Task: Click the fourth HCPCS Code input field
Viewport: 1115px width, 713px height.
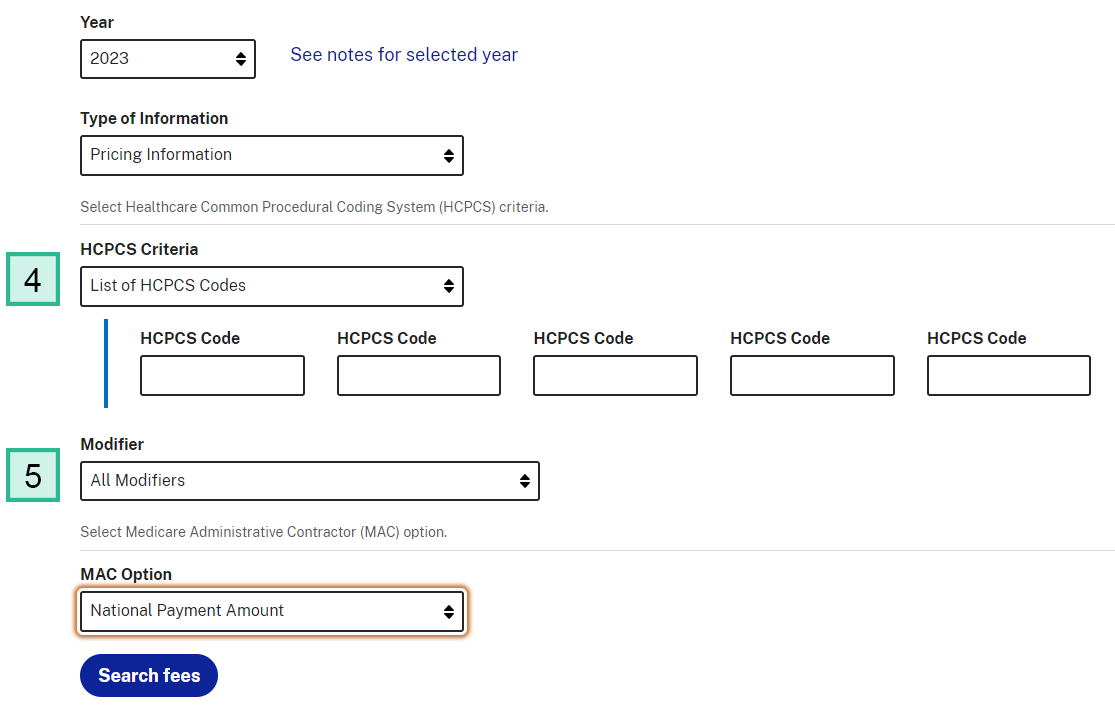Action: (811, 375)
